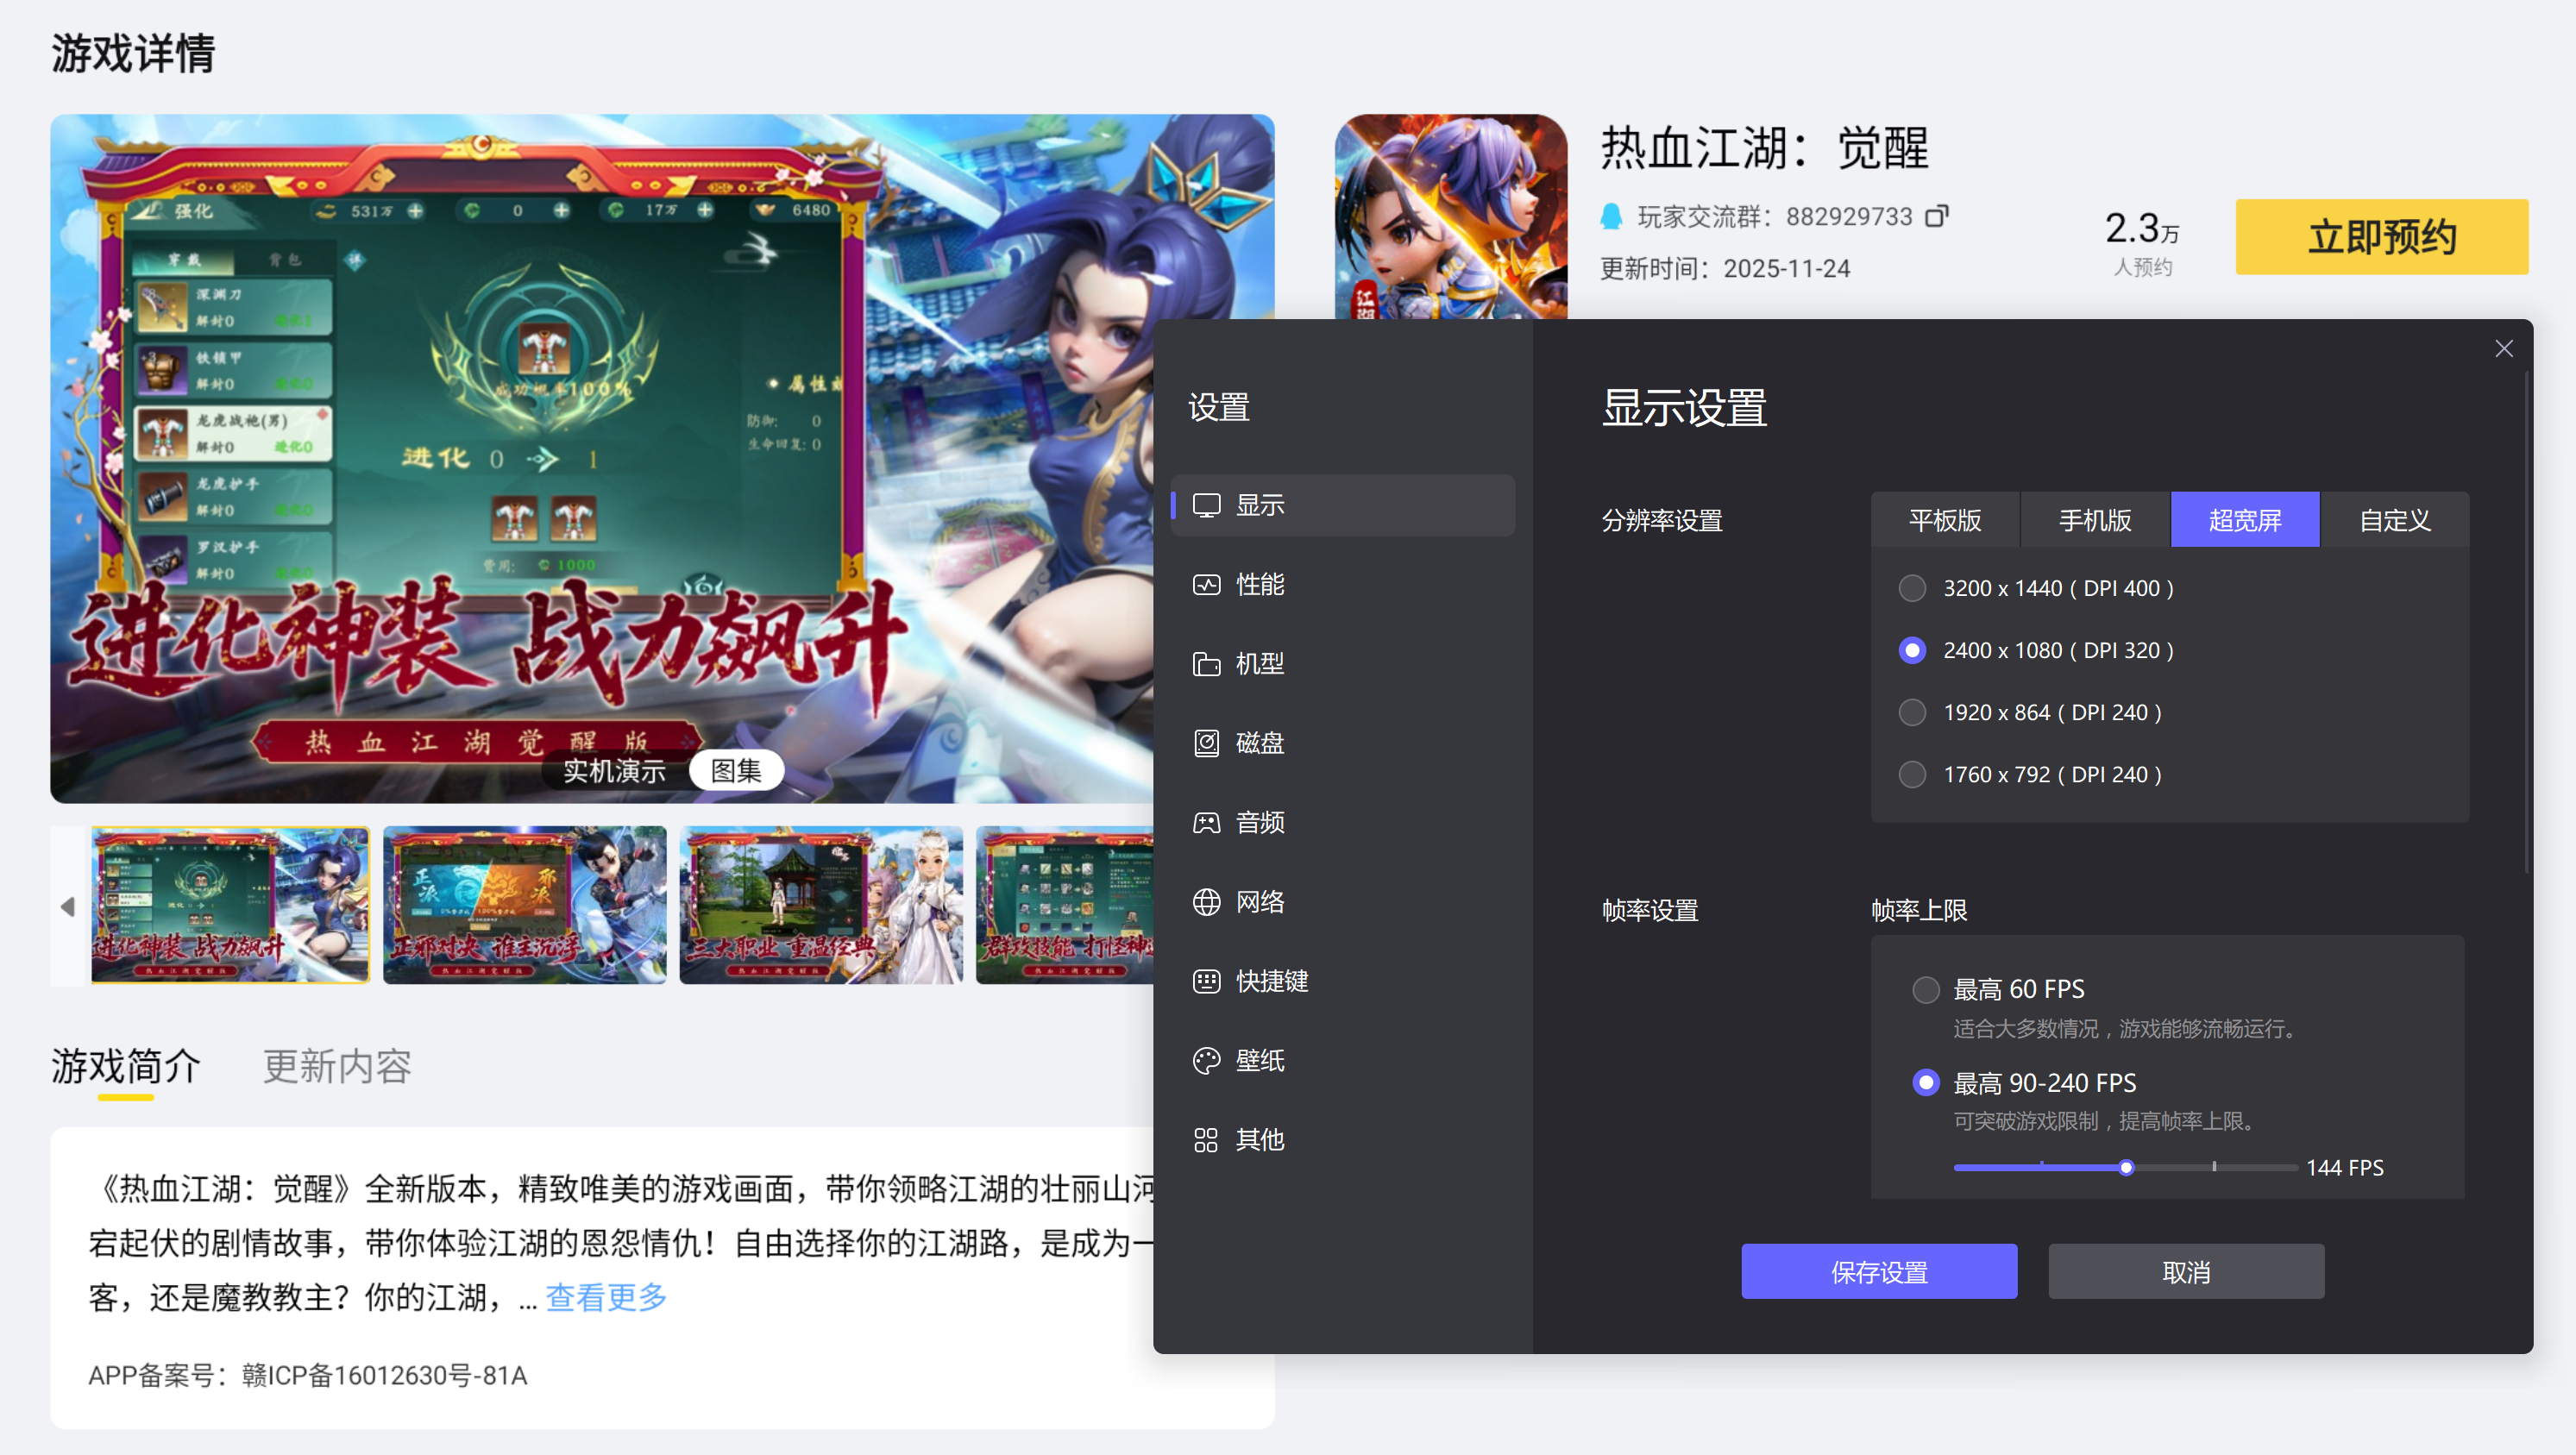Select the second screenshot thumbnail 正邪对决

point(524,905)
